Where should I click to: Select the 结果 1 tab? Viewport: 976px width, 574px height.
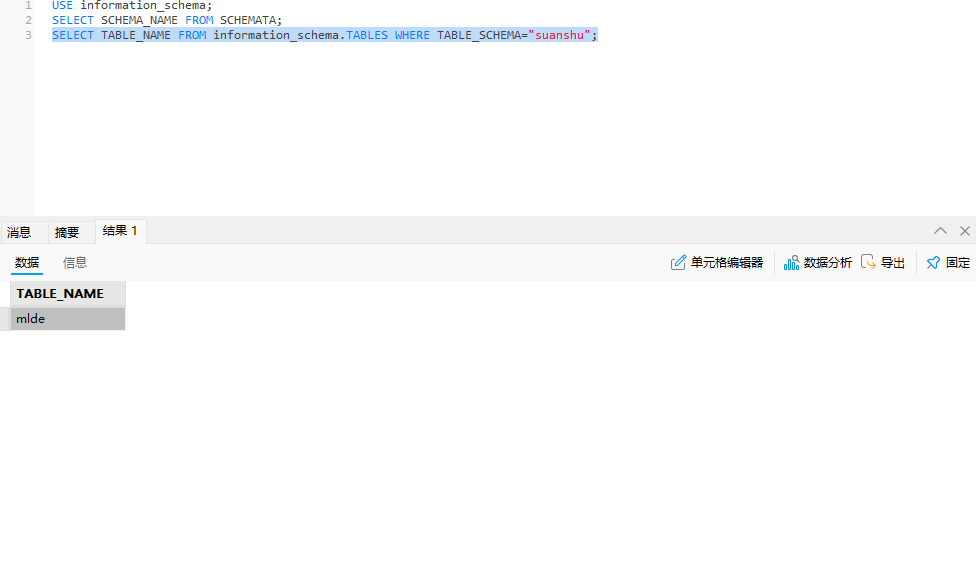[x=120, y=231]
